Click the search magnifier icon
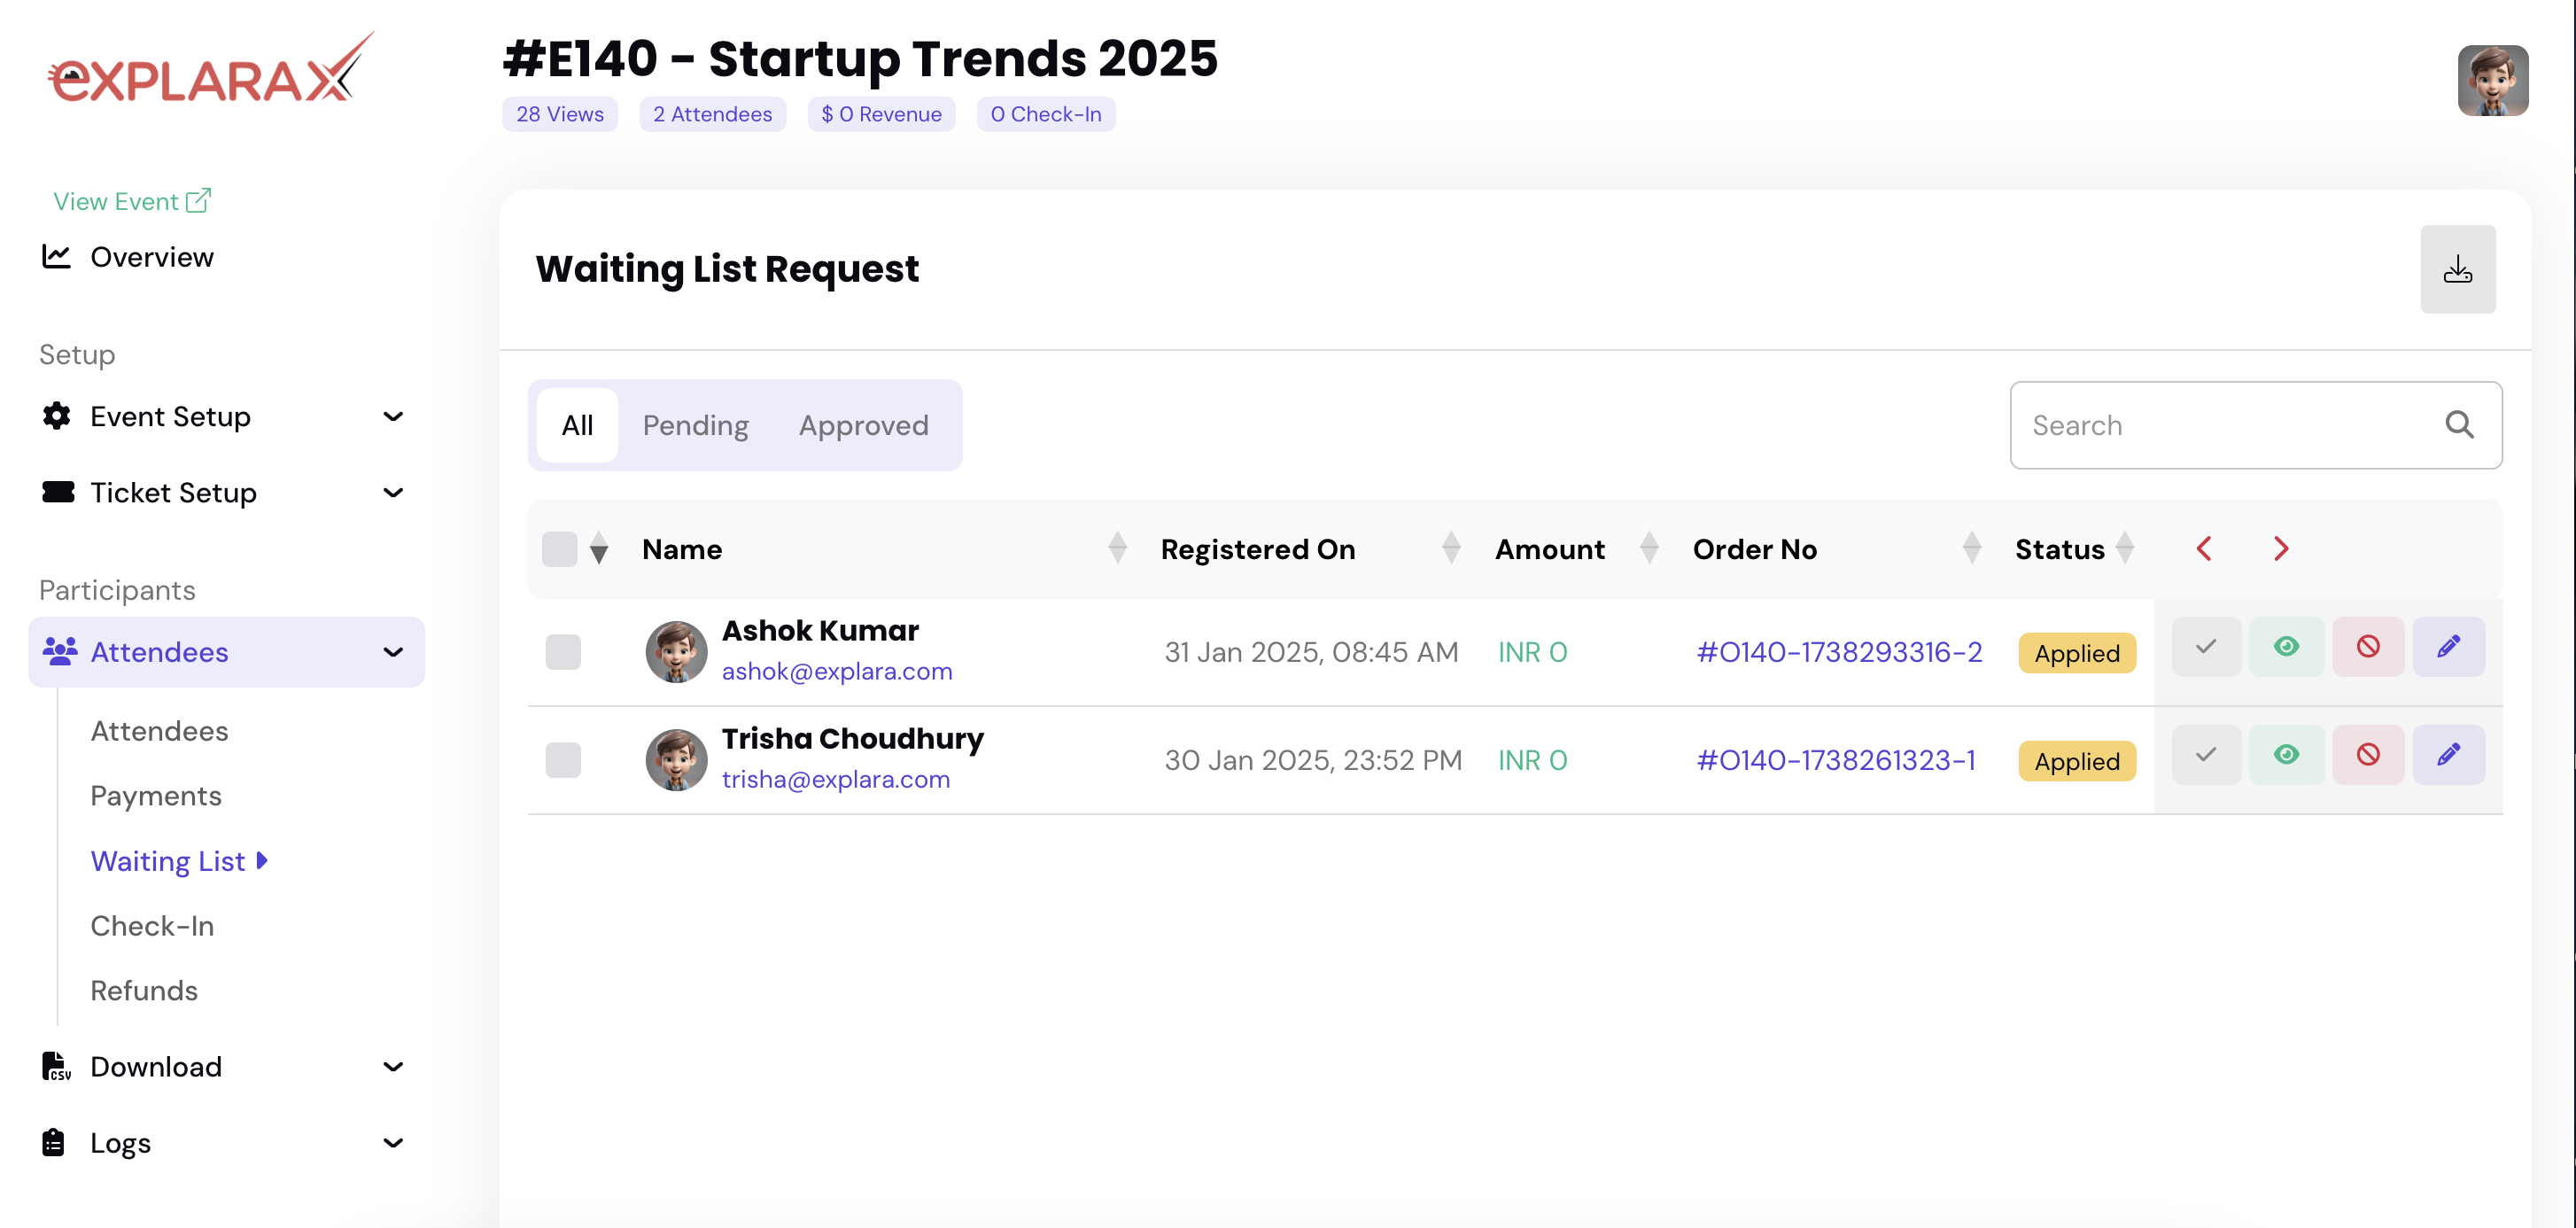This screenshot has width=2576, height=1228. click(x=2459, y=425)
